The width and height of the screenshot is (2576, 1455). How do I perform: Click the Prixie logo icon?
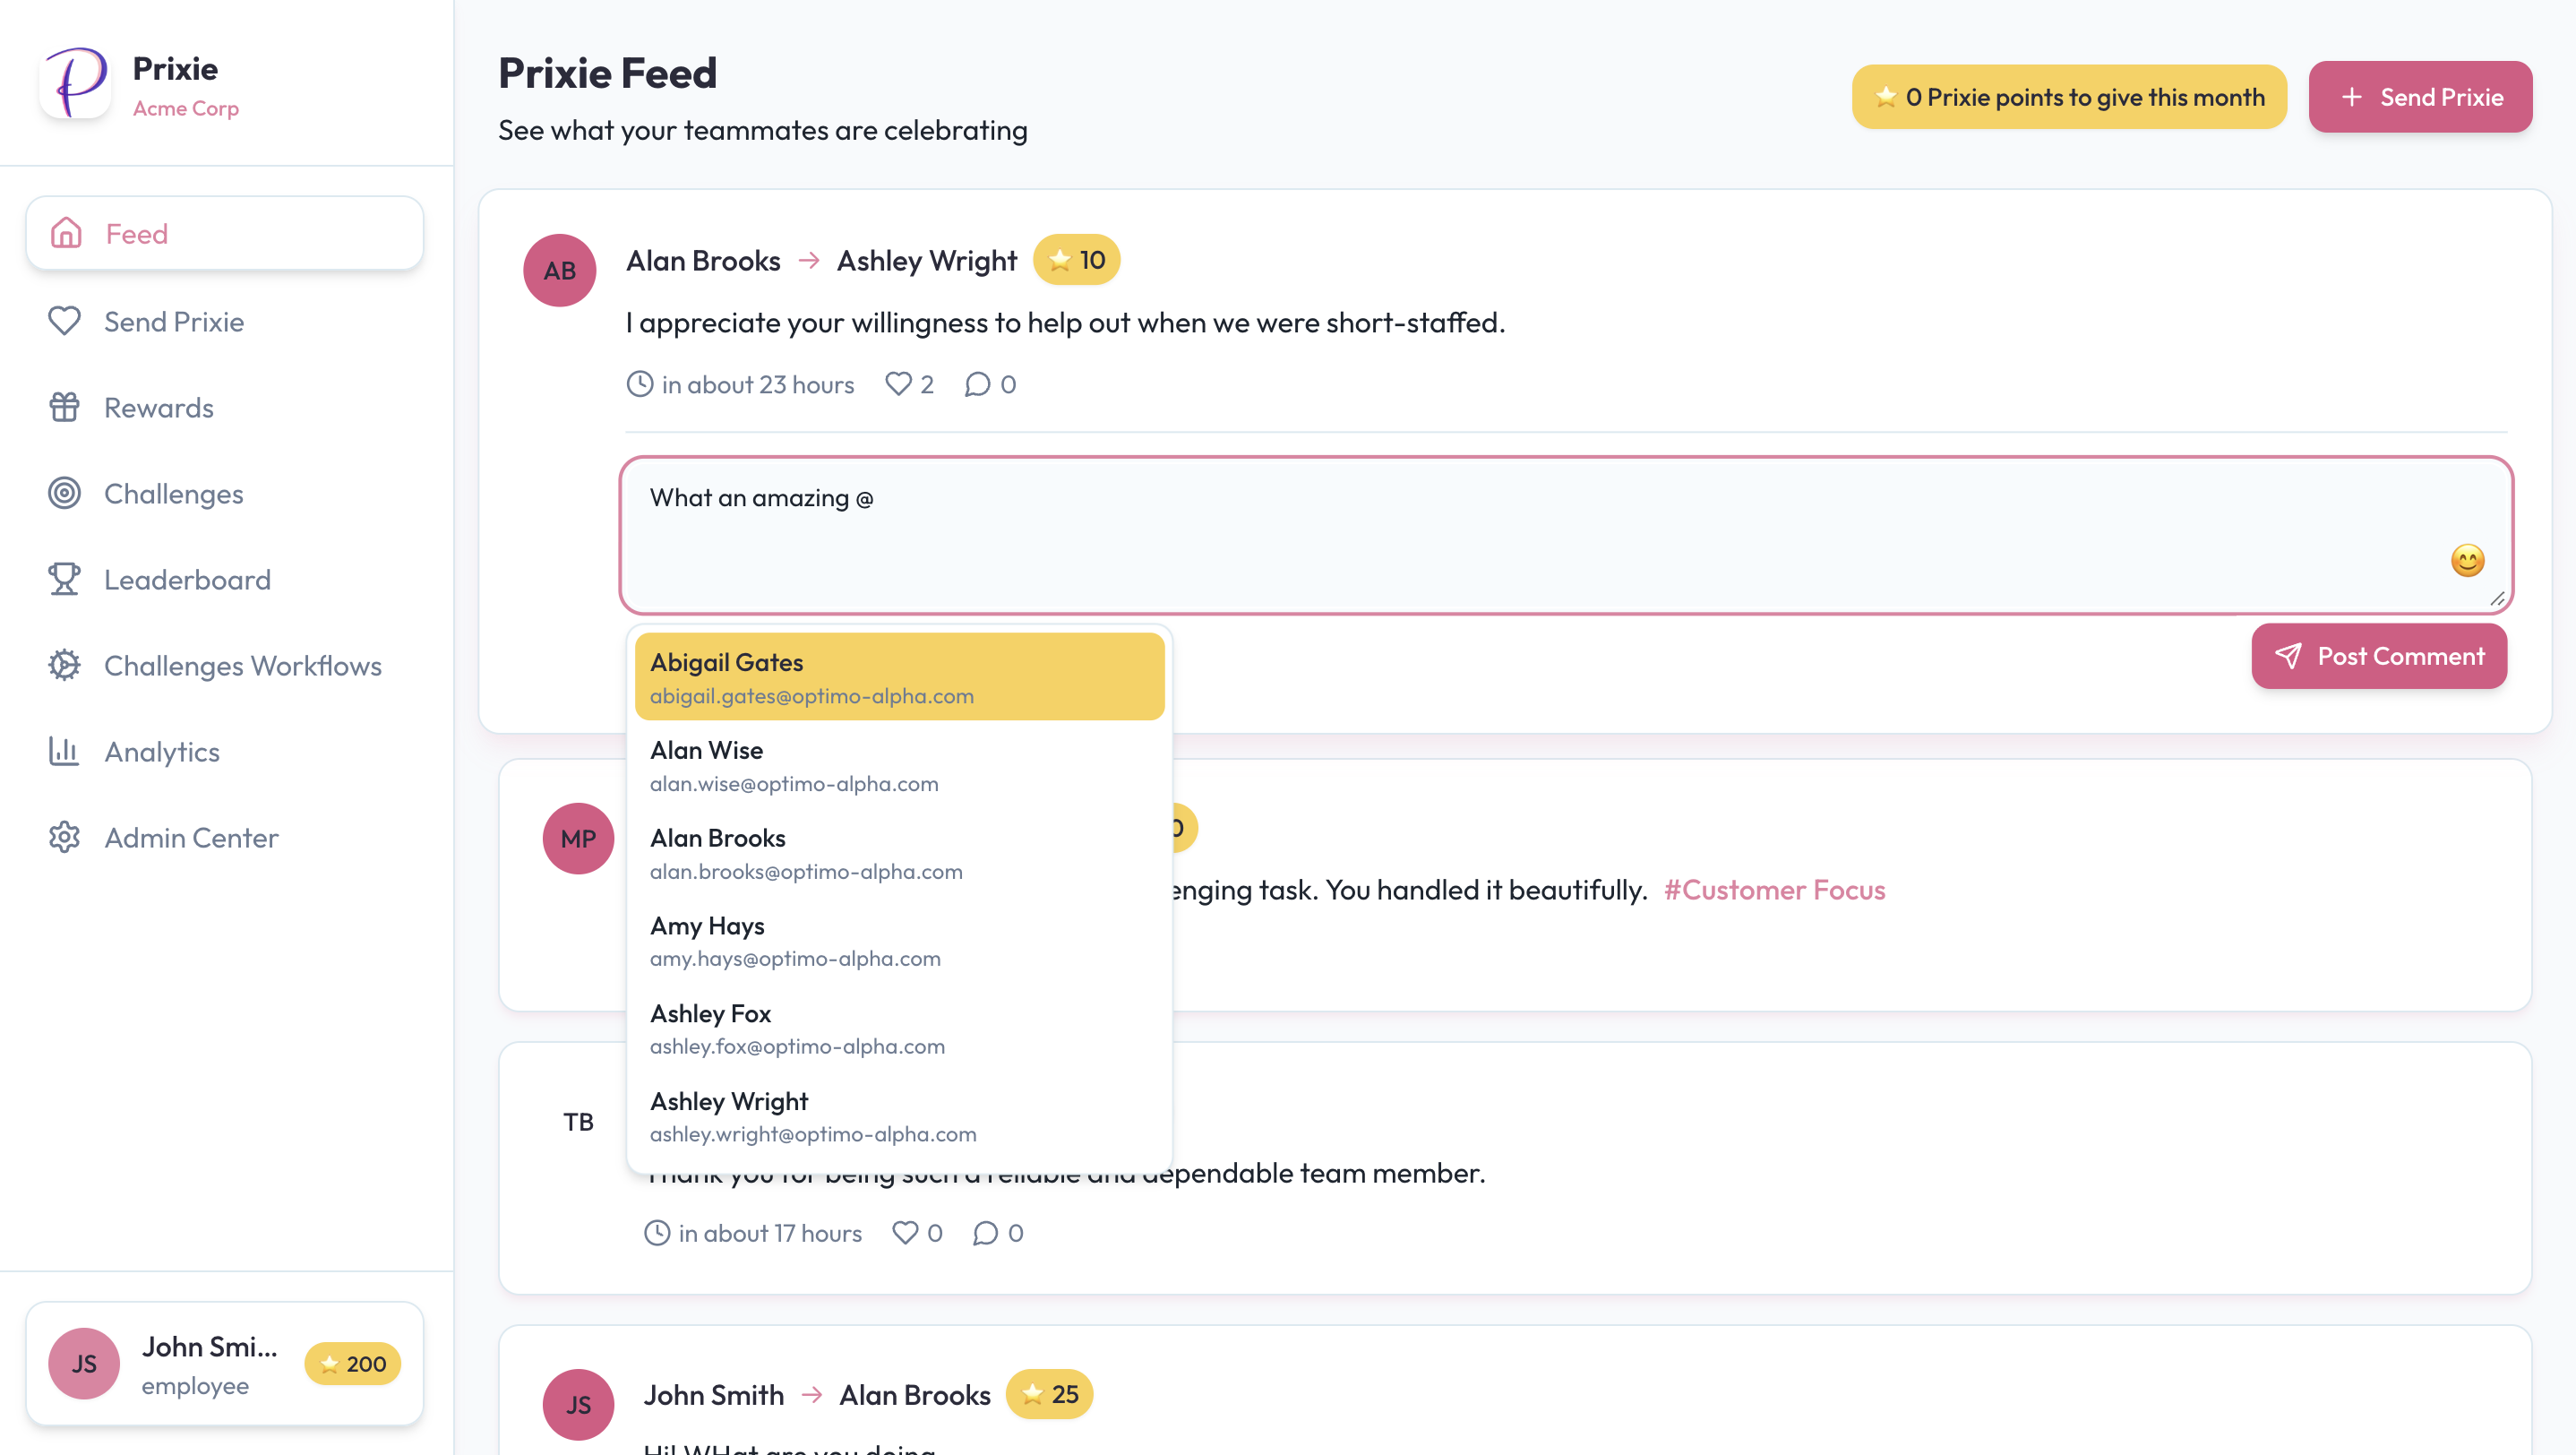(x=76, y=84)
